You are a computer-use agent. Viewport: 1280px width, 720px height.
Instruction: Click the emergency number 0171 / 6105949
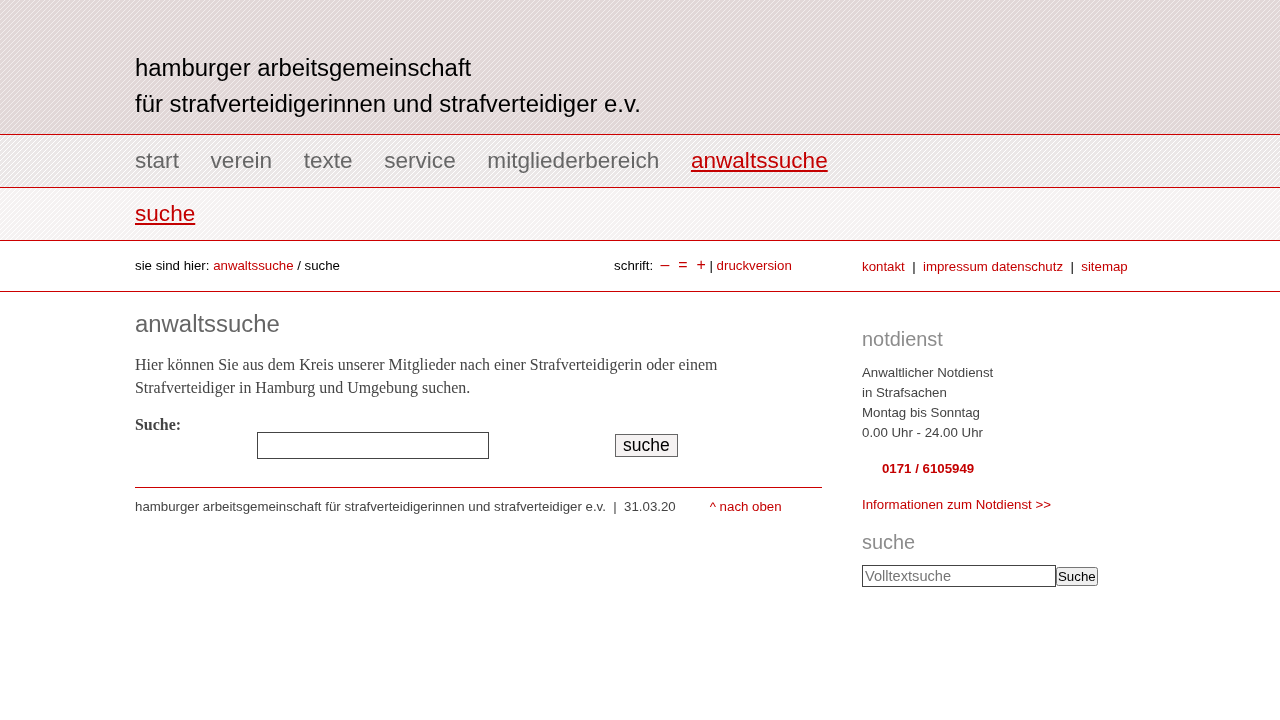tap(928, 469)
